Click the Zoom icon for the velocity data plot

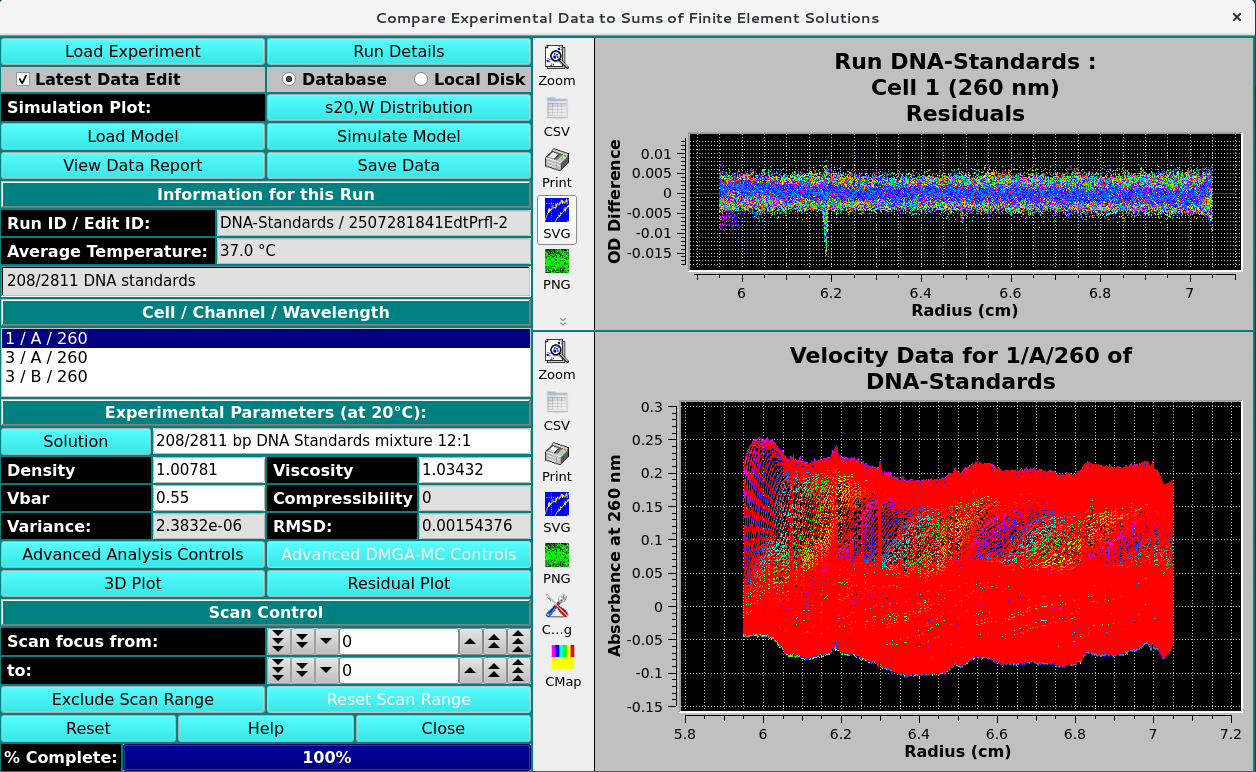[557, 352]
